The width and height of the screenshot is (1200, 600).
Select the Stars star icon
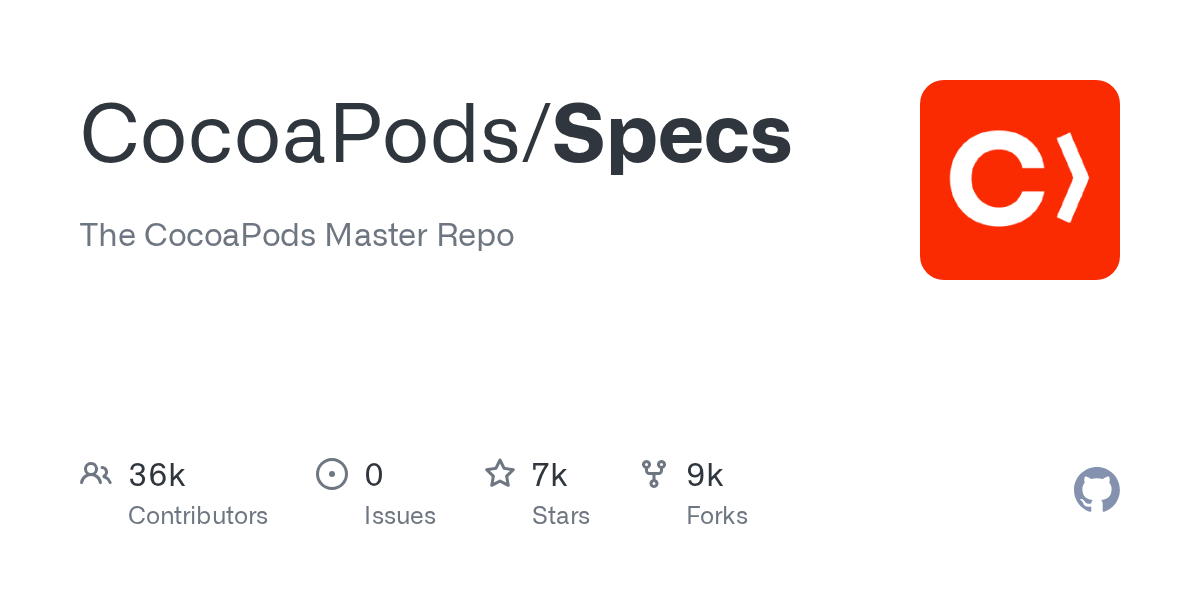point(500,474)
